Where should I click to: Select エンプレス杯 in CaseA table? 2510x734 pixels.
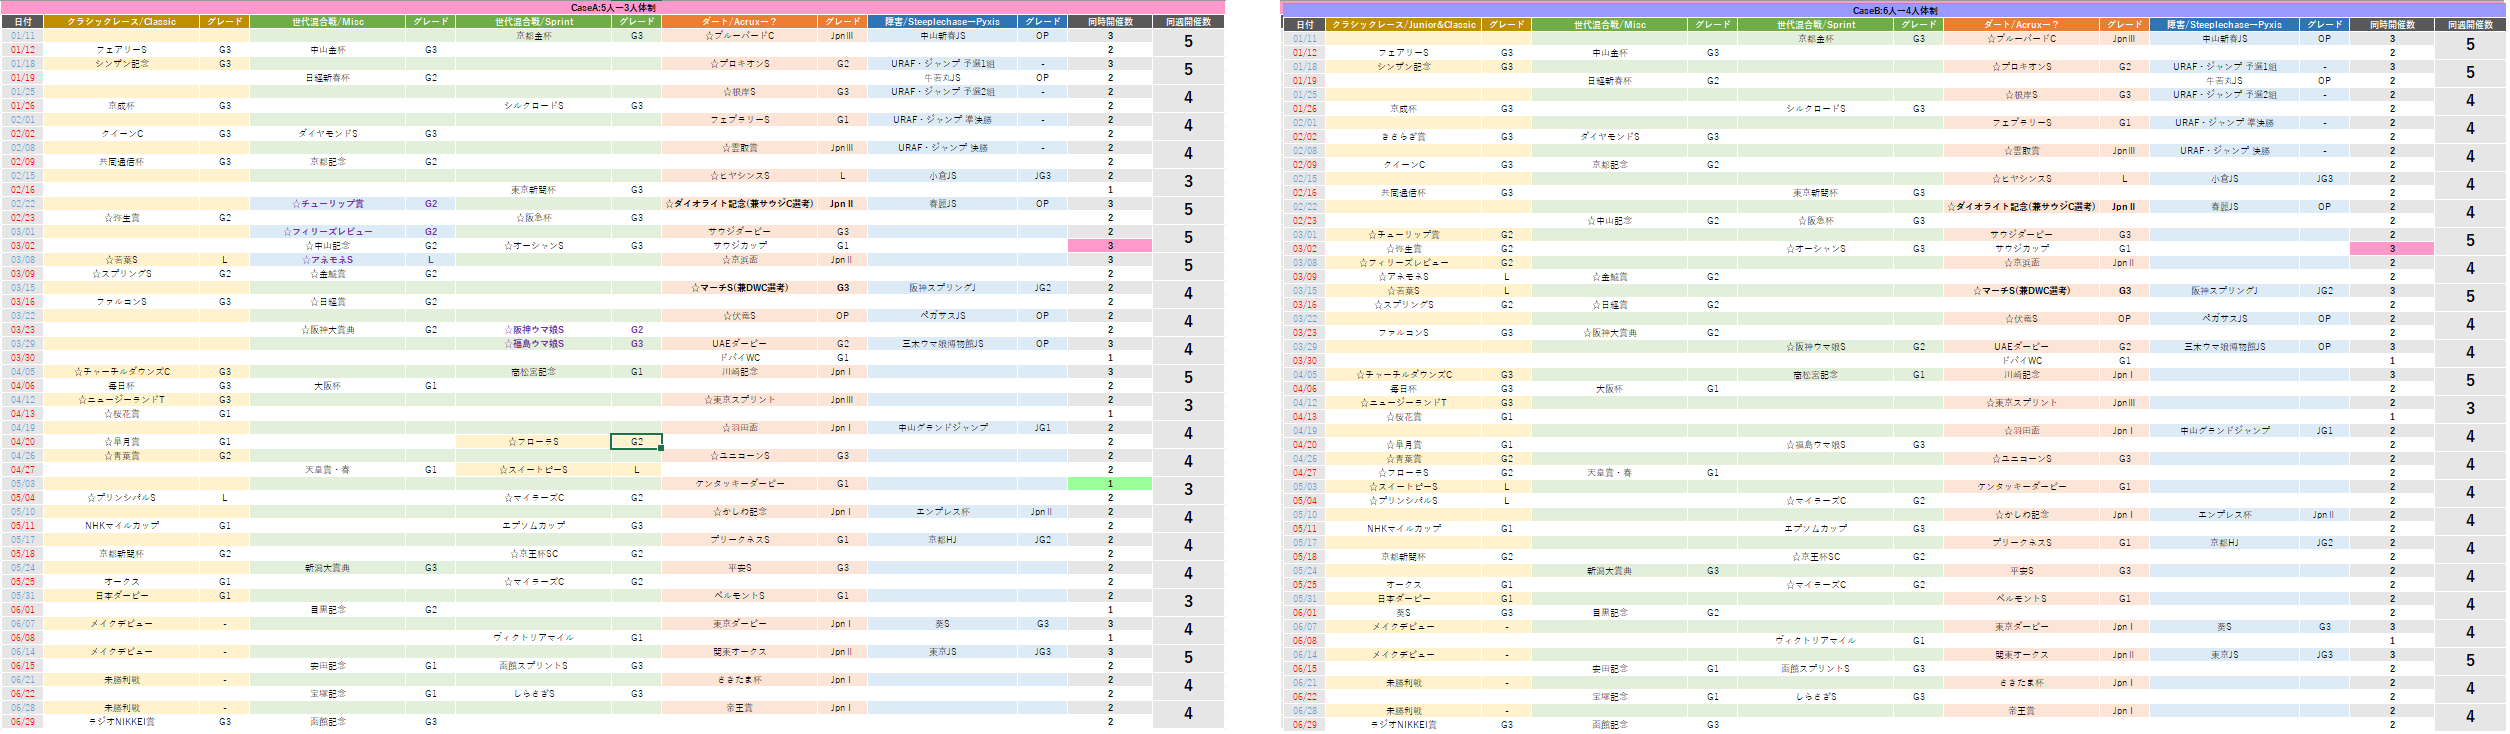(942, 511)
